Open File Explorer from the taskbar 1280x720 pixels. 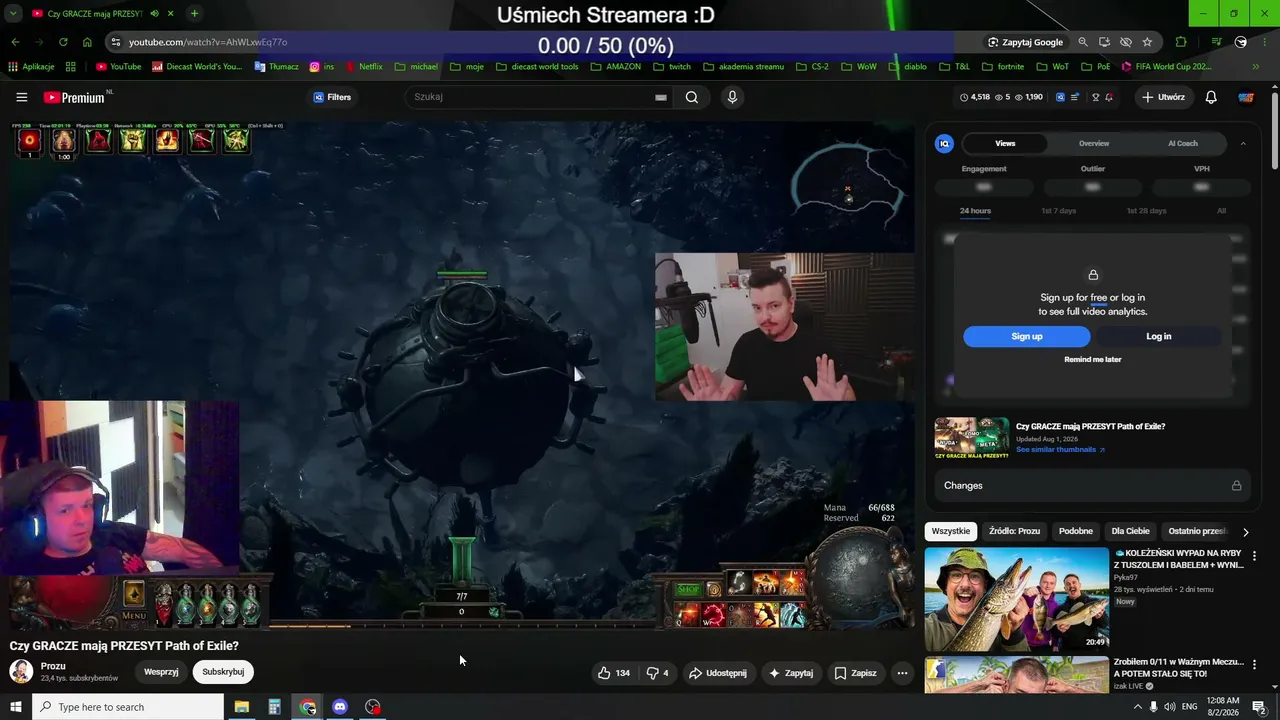point(241,707)
